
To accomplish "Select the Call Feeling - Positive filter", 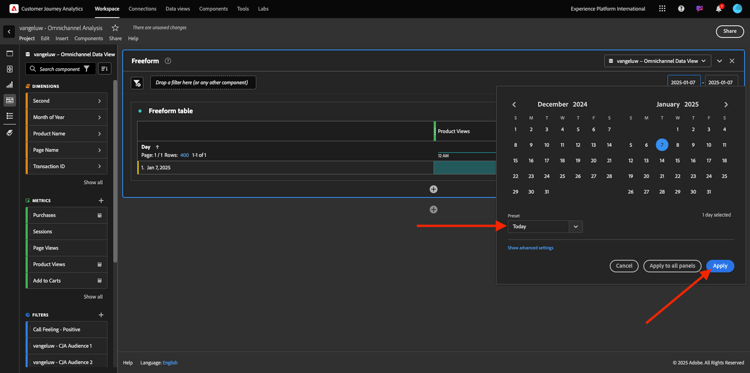I will click(66, 330).
